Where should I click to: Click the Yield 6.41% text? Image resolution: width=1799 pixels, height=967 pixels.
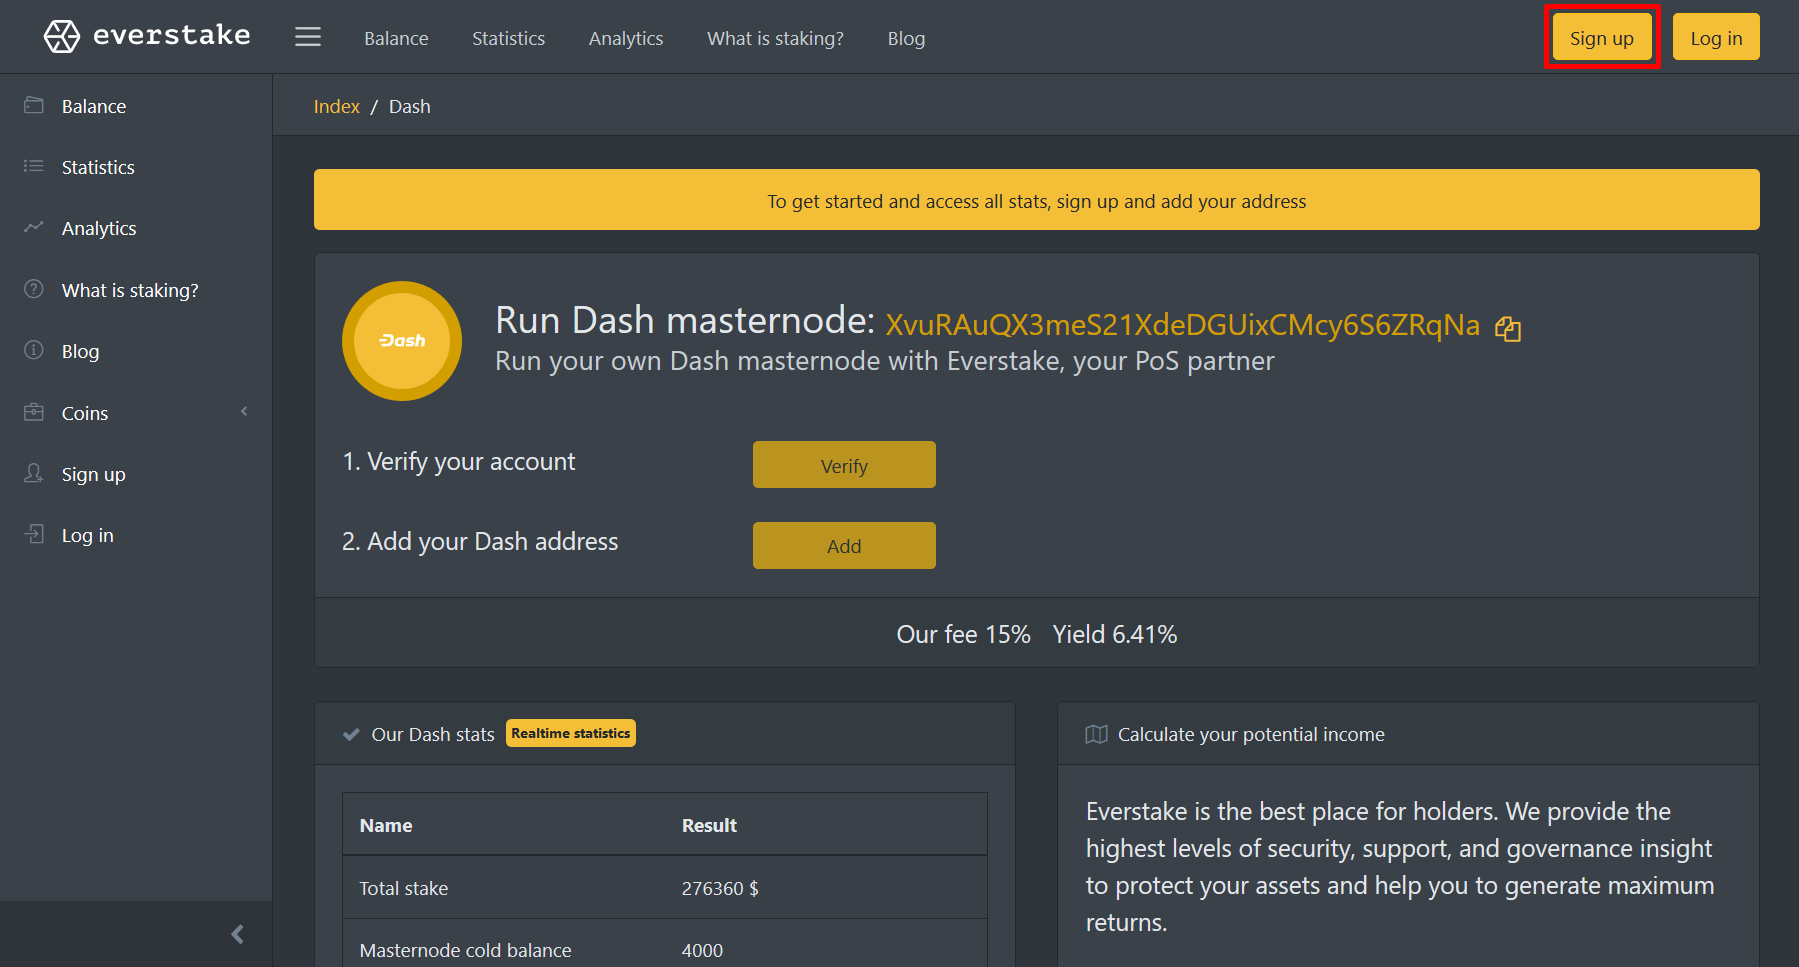coord(1115,634)
